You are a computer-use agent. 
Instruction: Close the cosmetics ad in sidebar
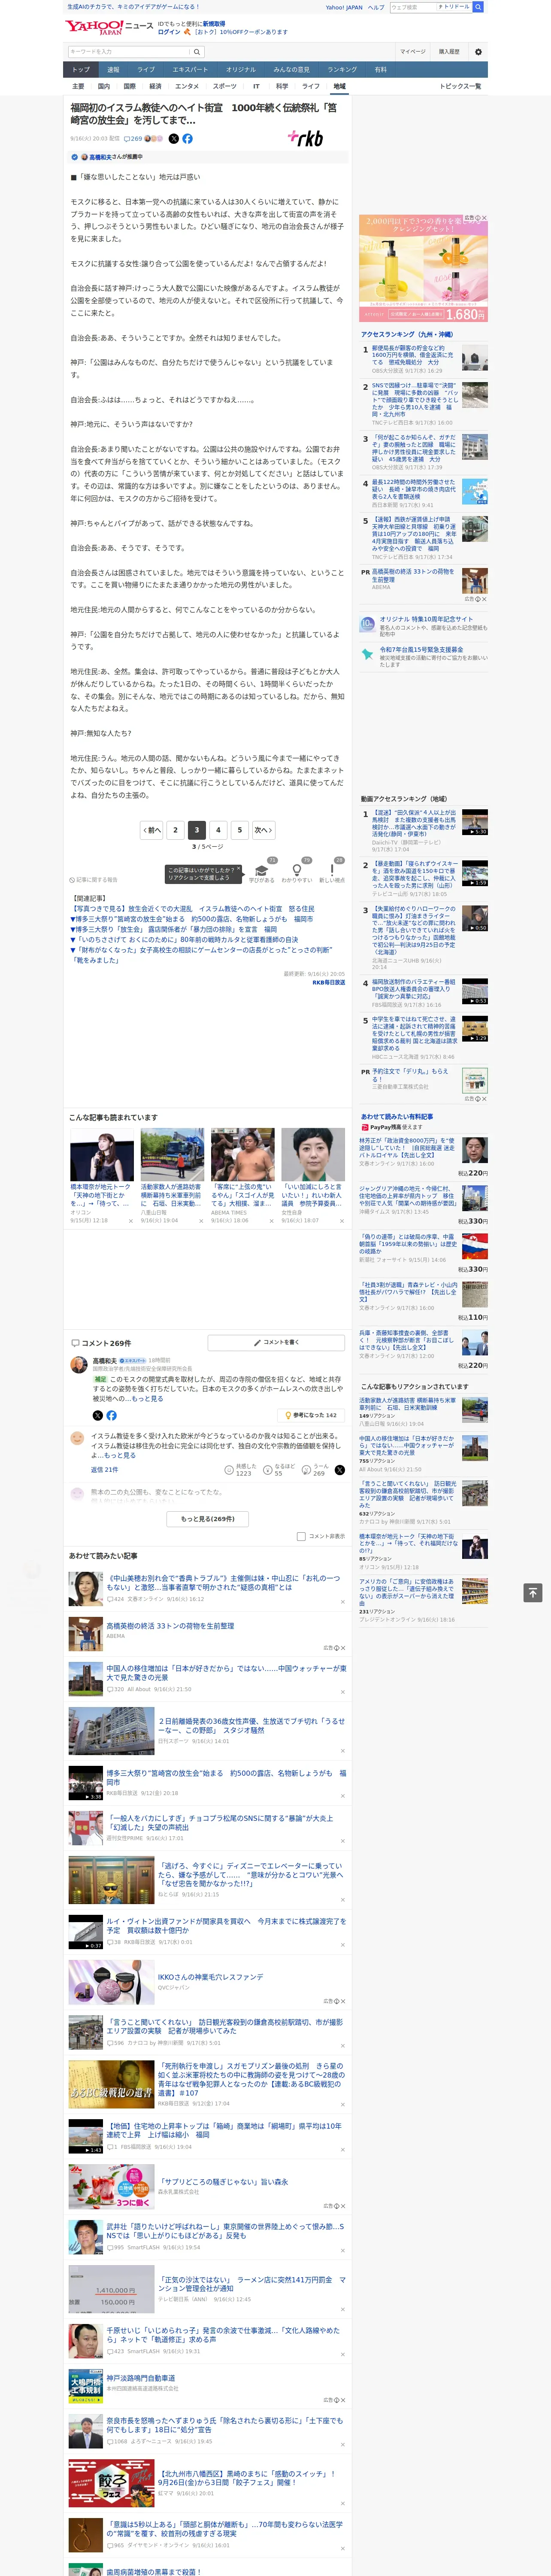(x=484, y=218)
